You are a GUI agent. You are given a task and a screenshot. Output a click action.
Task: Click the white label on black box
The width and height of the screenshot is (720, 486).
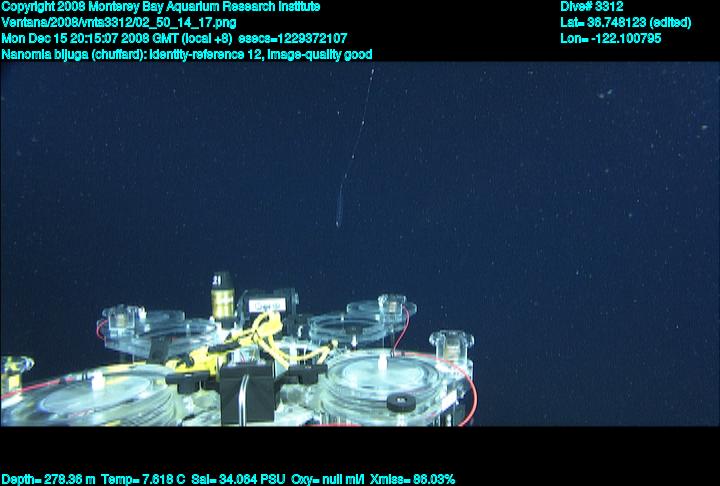[x=265, y=301]
